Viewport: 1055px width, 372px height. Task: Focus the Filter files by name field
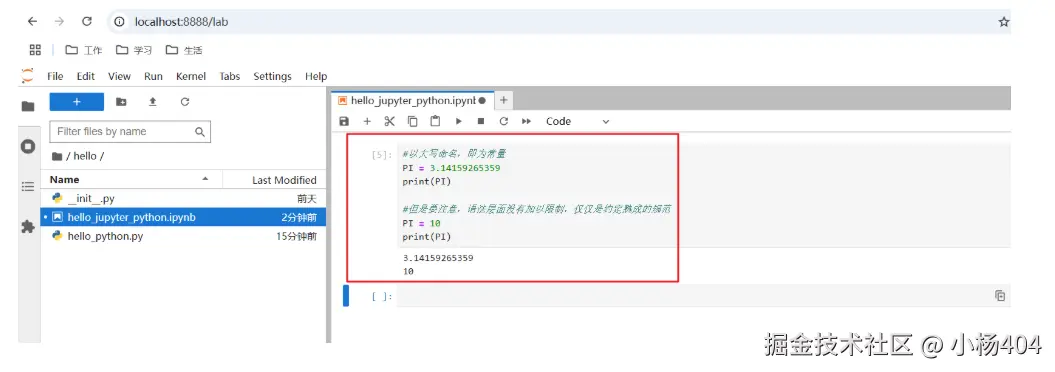click(130, 132)
